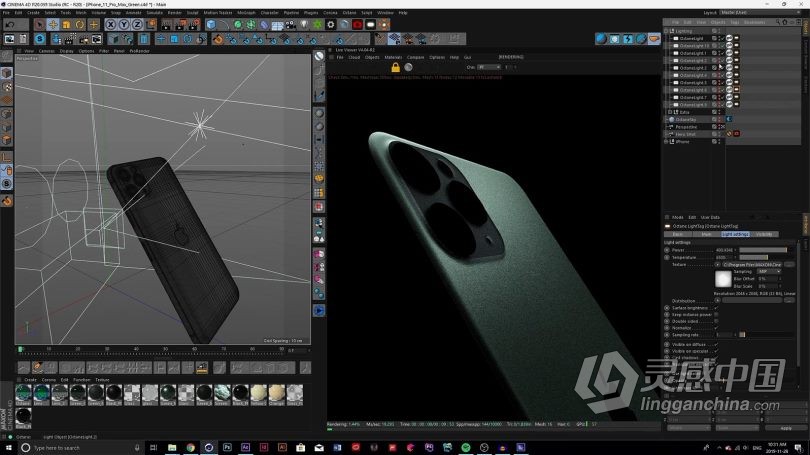Screen dimensions: 810x455
Task: Open the File menu
Action: (x=6, y=12)
